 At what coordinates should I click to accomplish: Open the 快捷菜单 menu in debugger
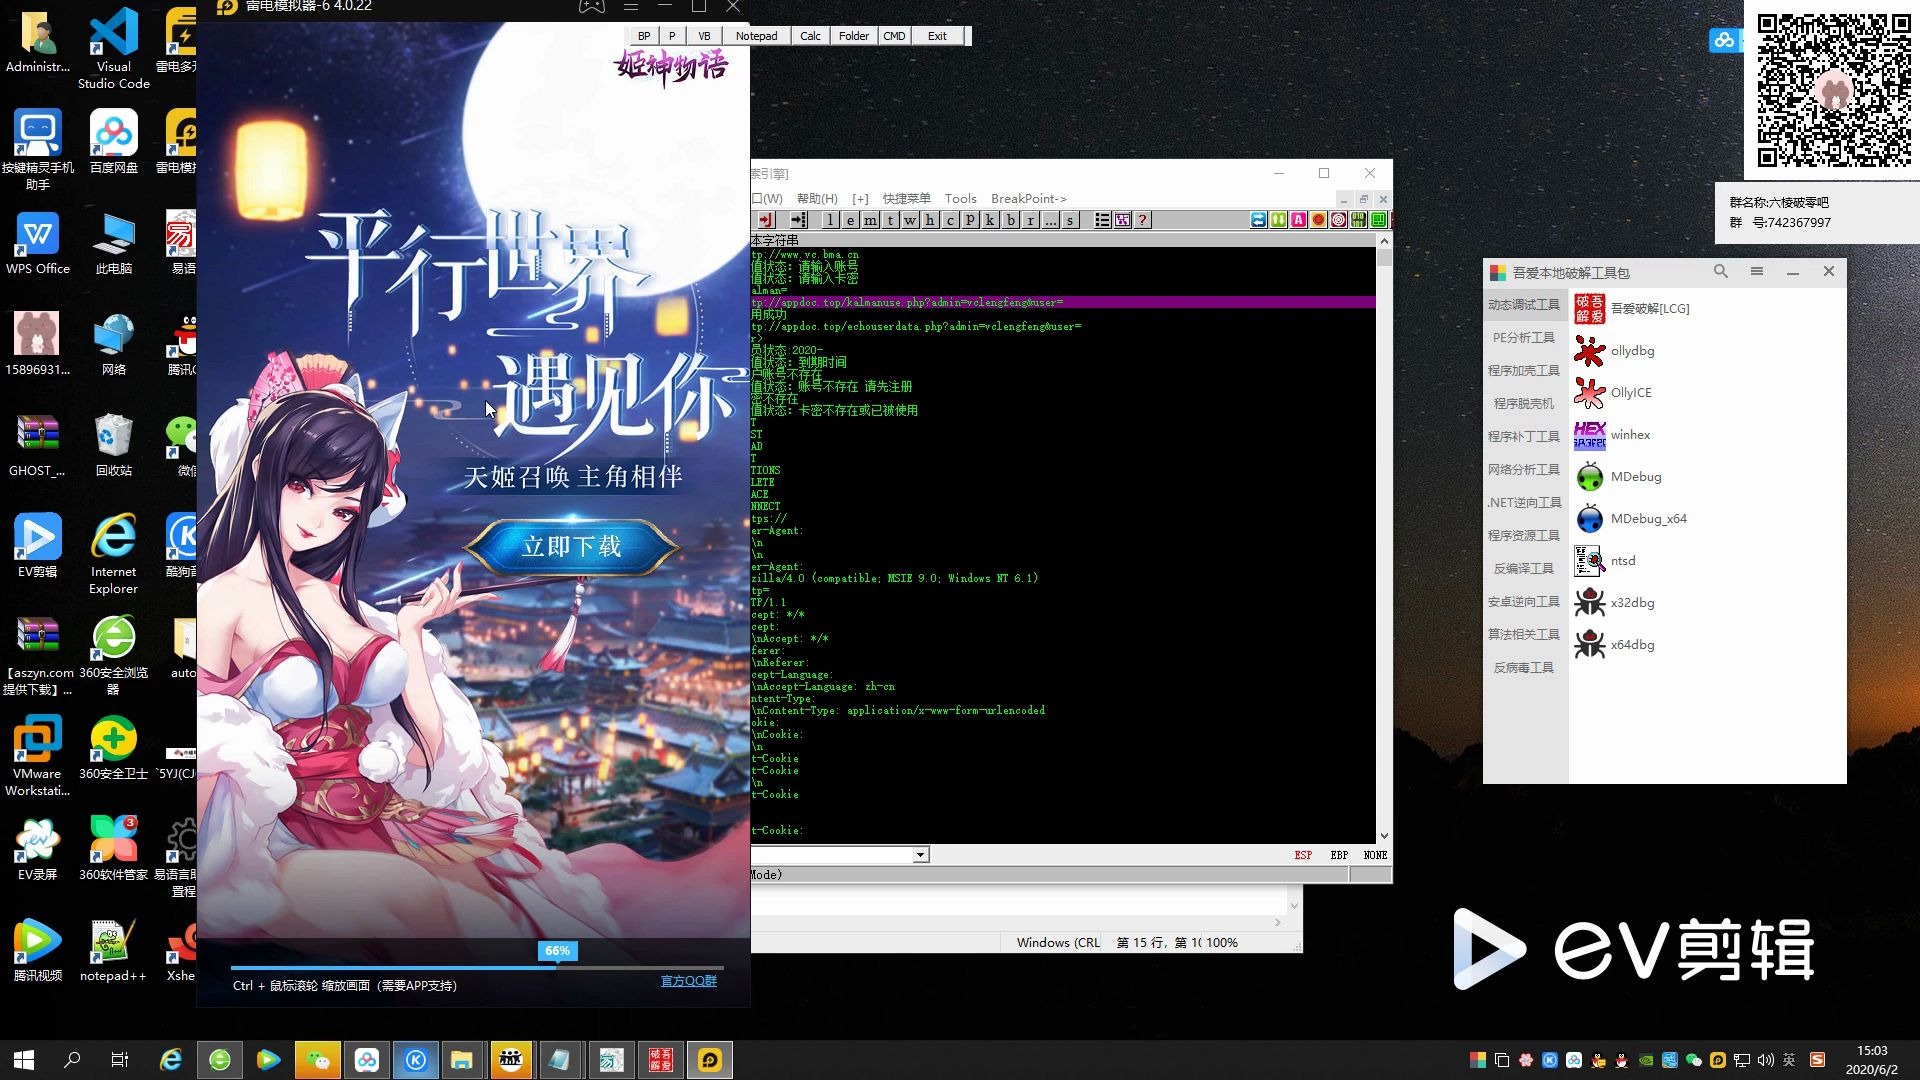tap(906, 199)
